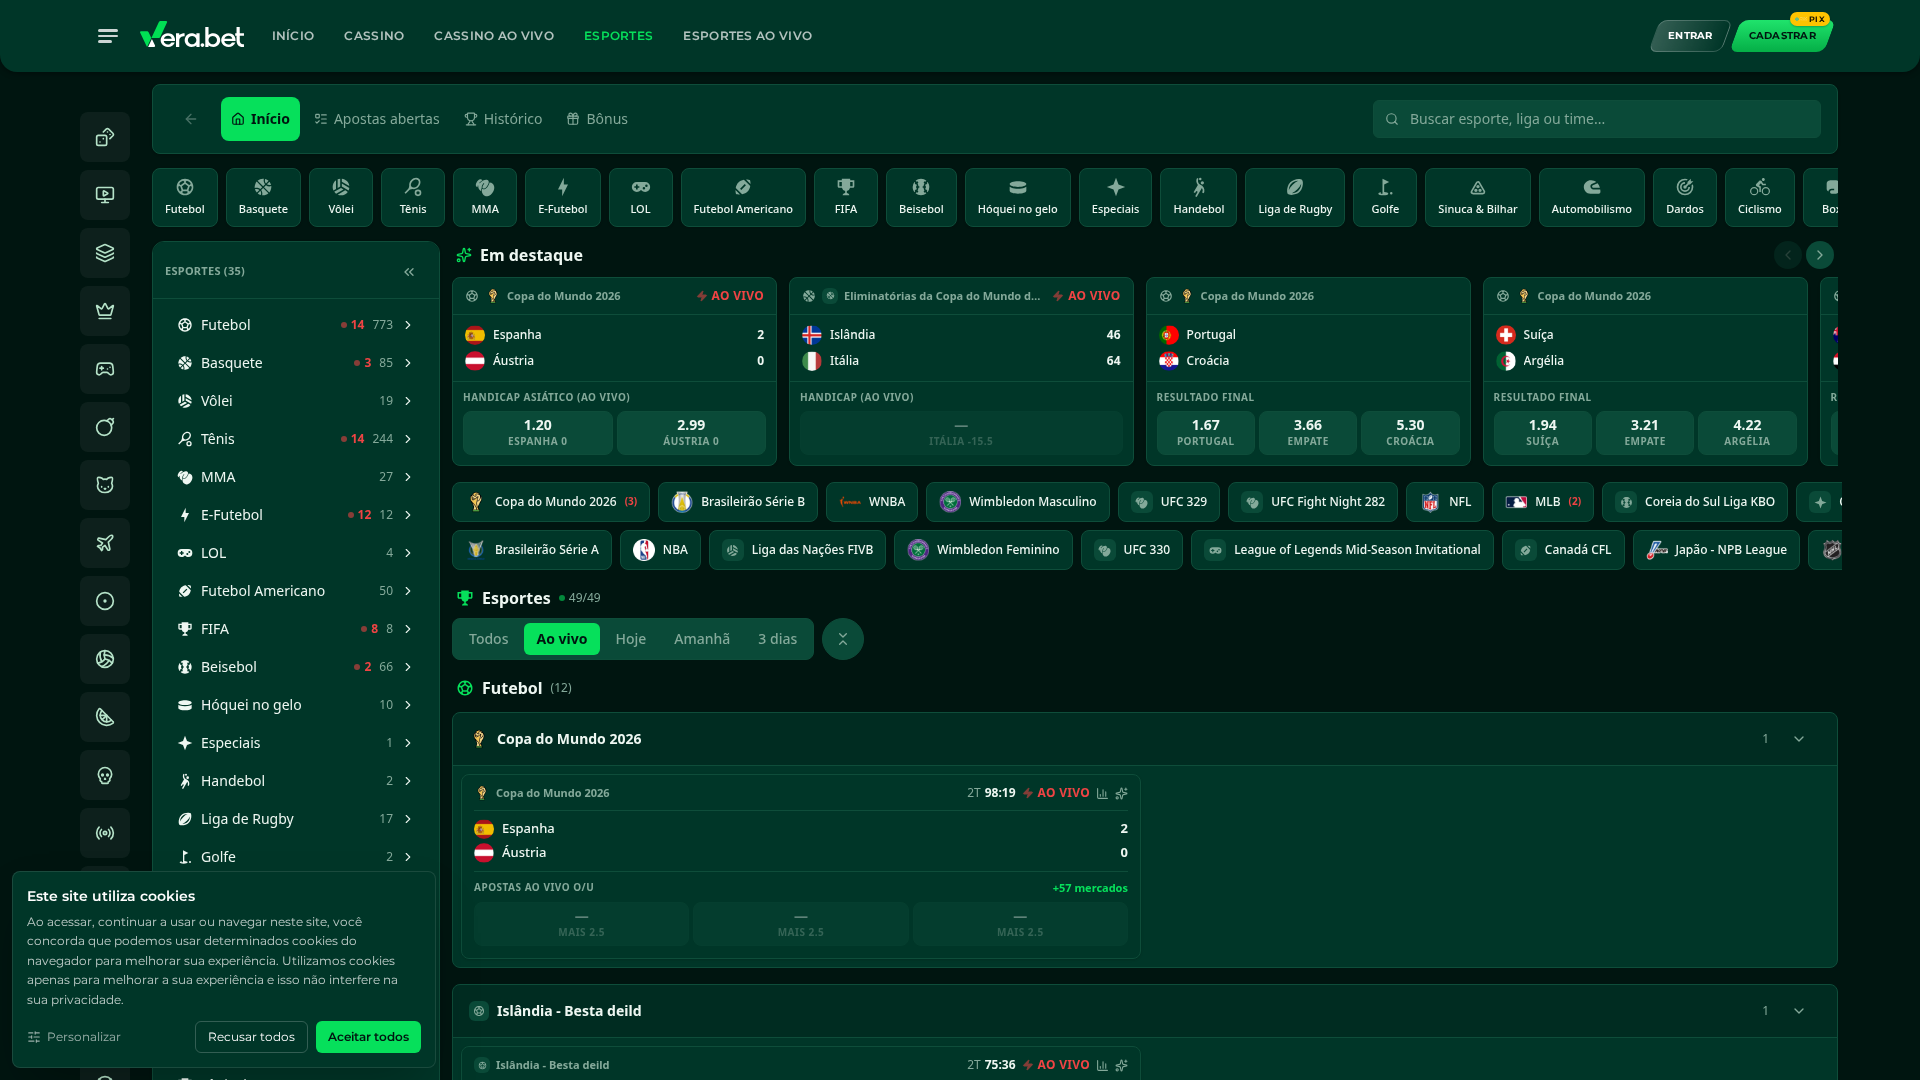Viewport: 1920px width, 1080px height.
Task: Focus the Buscar esporte, liga ou time search field
Action: tap(1597, 119)
